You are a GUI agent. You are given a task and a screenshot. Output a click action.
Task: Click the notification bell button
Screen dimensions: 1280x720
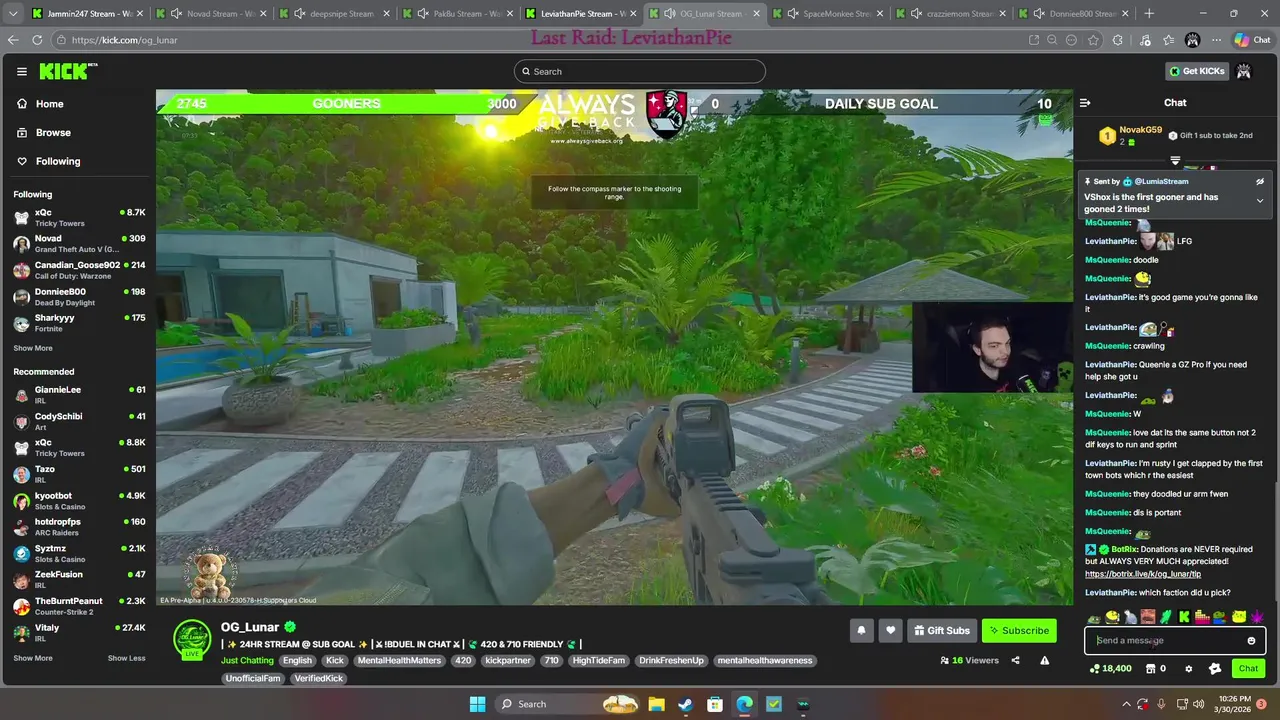861,631
